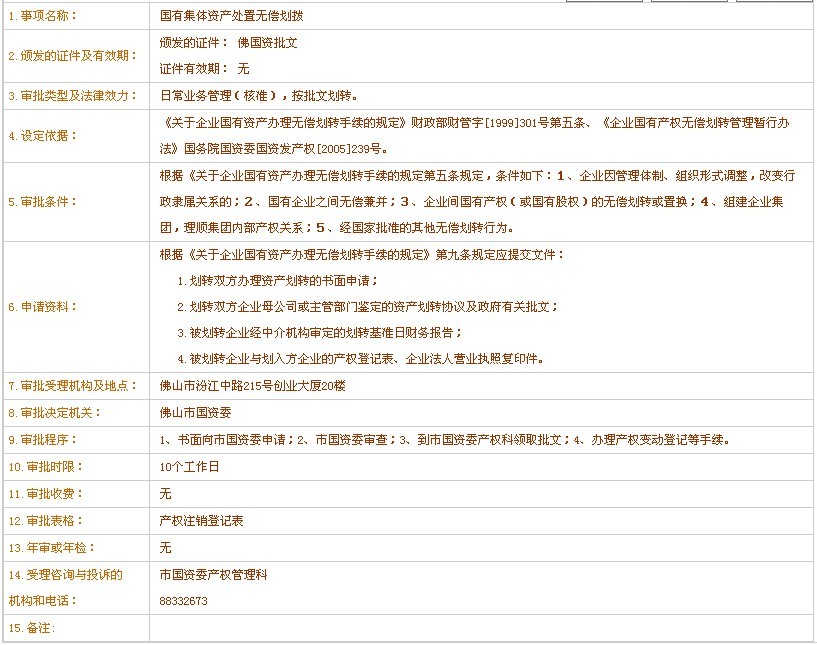Click the value "佛山市国资委"

[195, 413]
